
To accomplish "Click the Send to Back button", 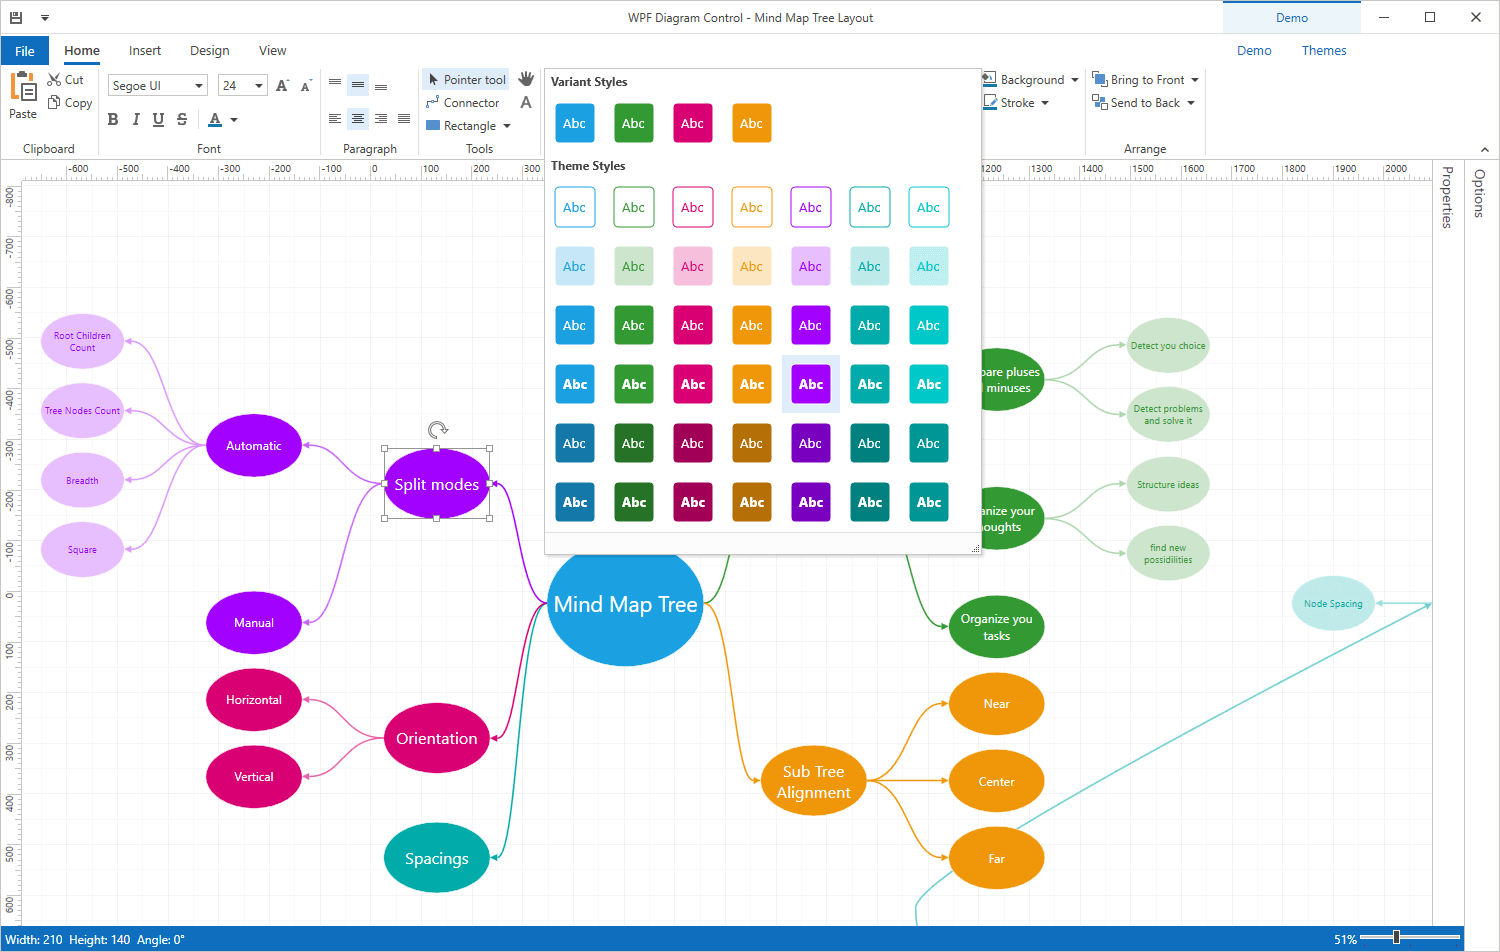I will [x=1143, y=102].
